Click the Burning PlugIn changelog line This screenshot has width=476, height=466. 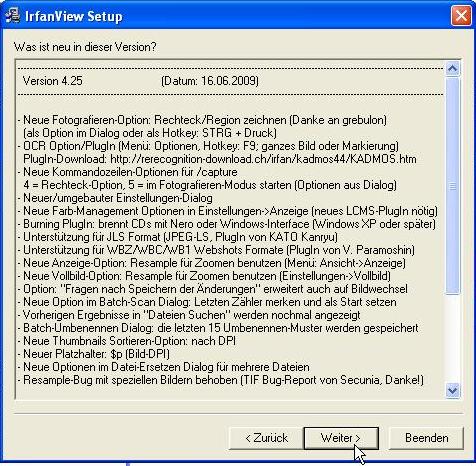227,224
